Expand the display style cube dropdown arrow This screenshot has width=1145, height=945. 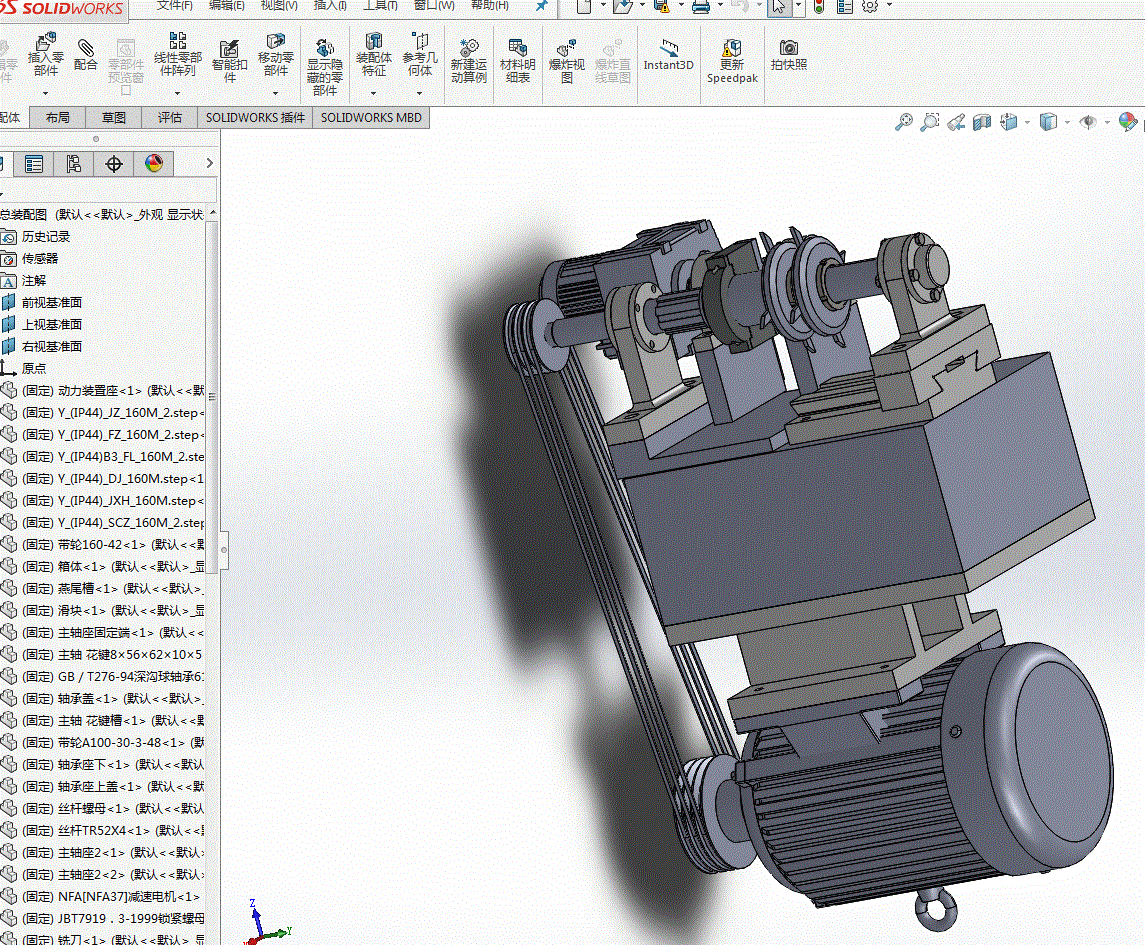1067,122
